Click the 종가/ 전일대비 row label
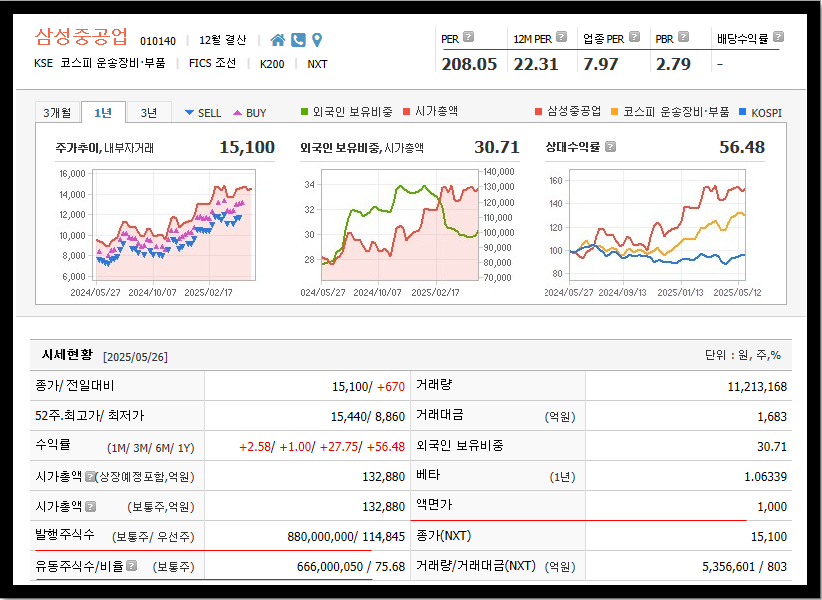 74,386
